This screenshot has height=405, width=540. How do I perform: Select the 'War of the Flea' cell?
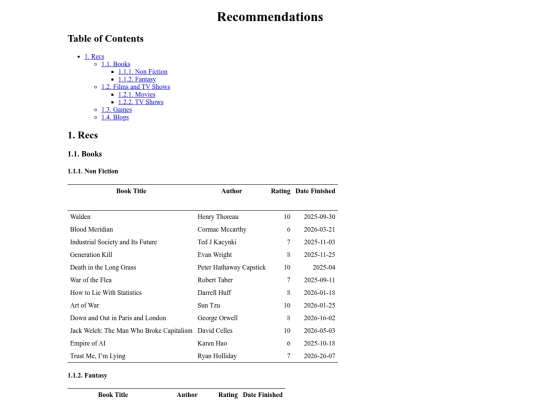click(91, 280)
